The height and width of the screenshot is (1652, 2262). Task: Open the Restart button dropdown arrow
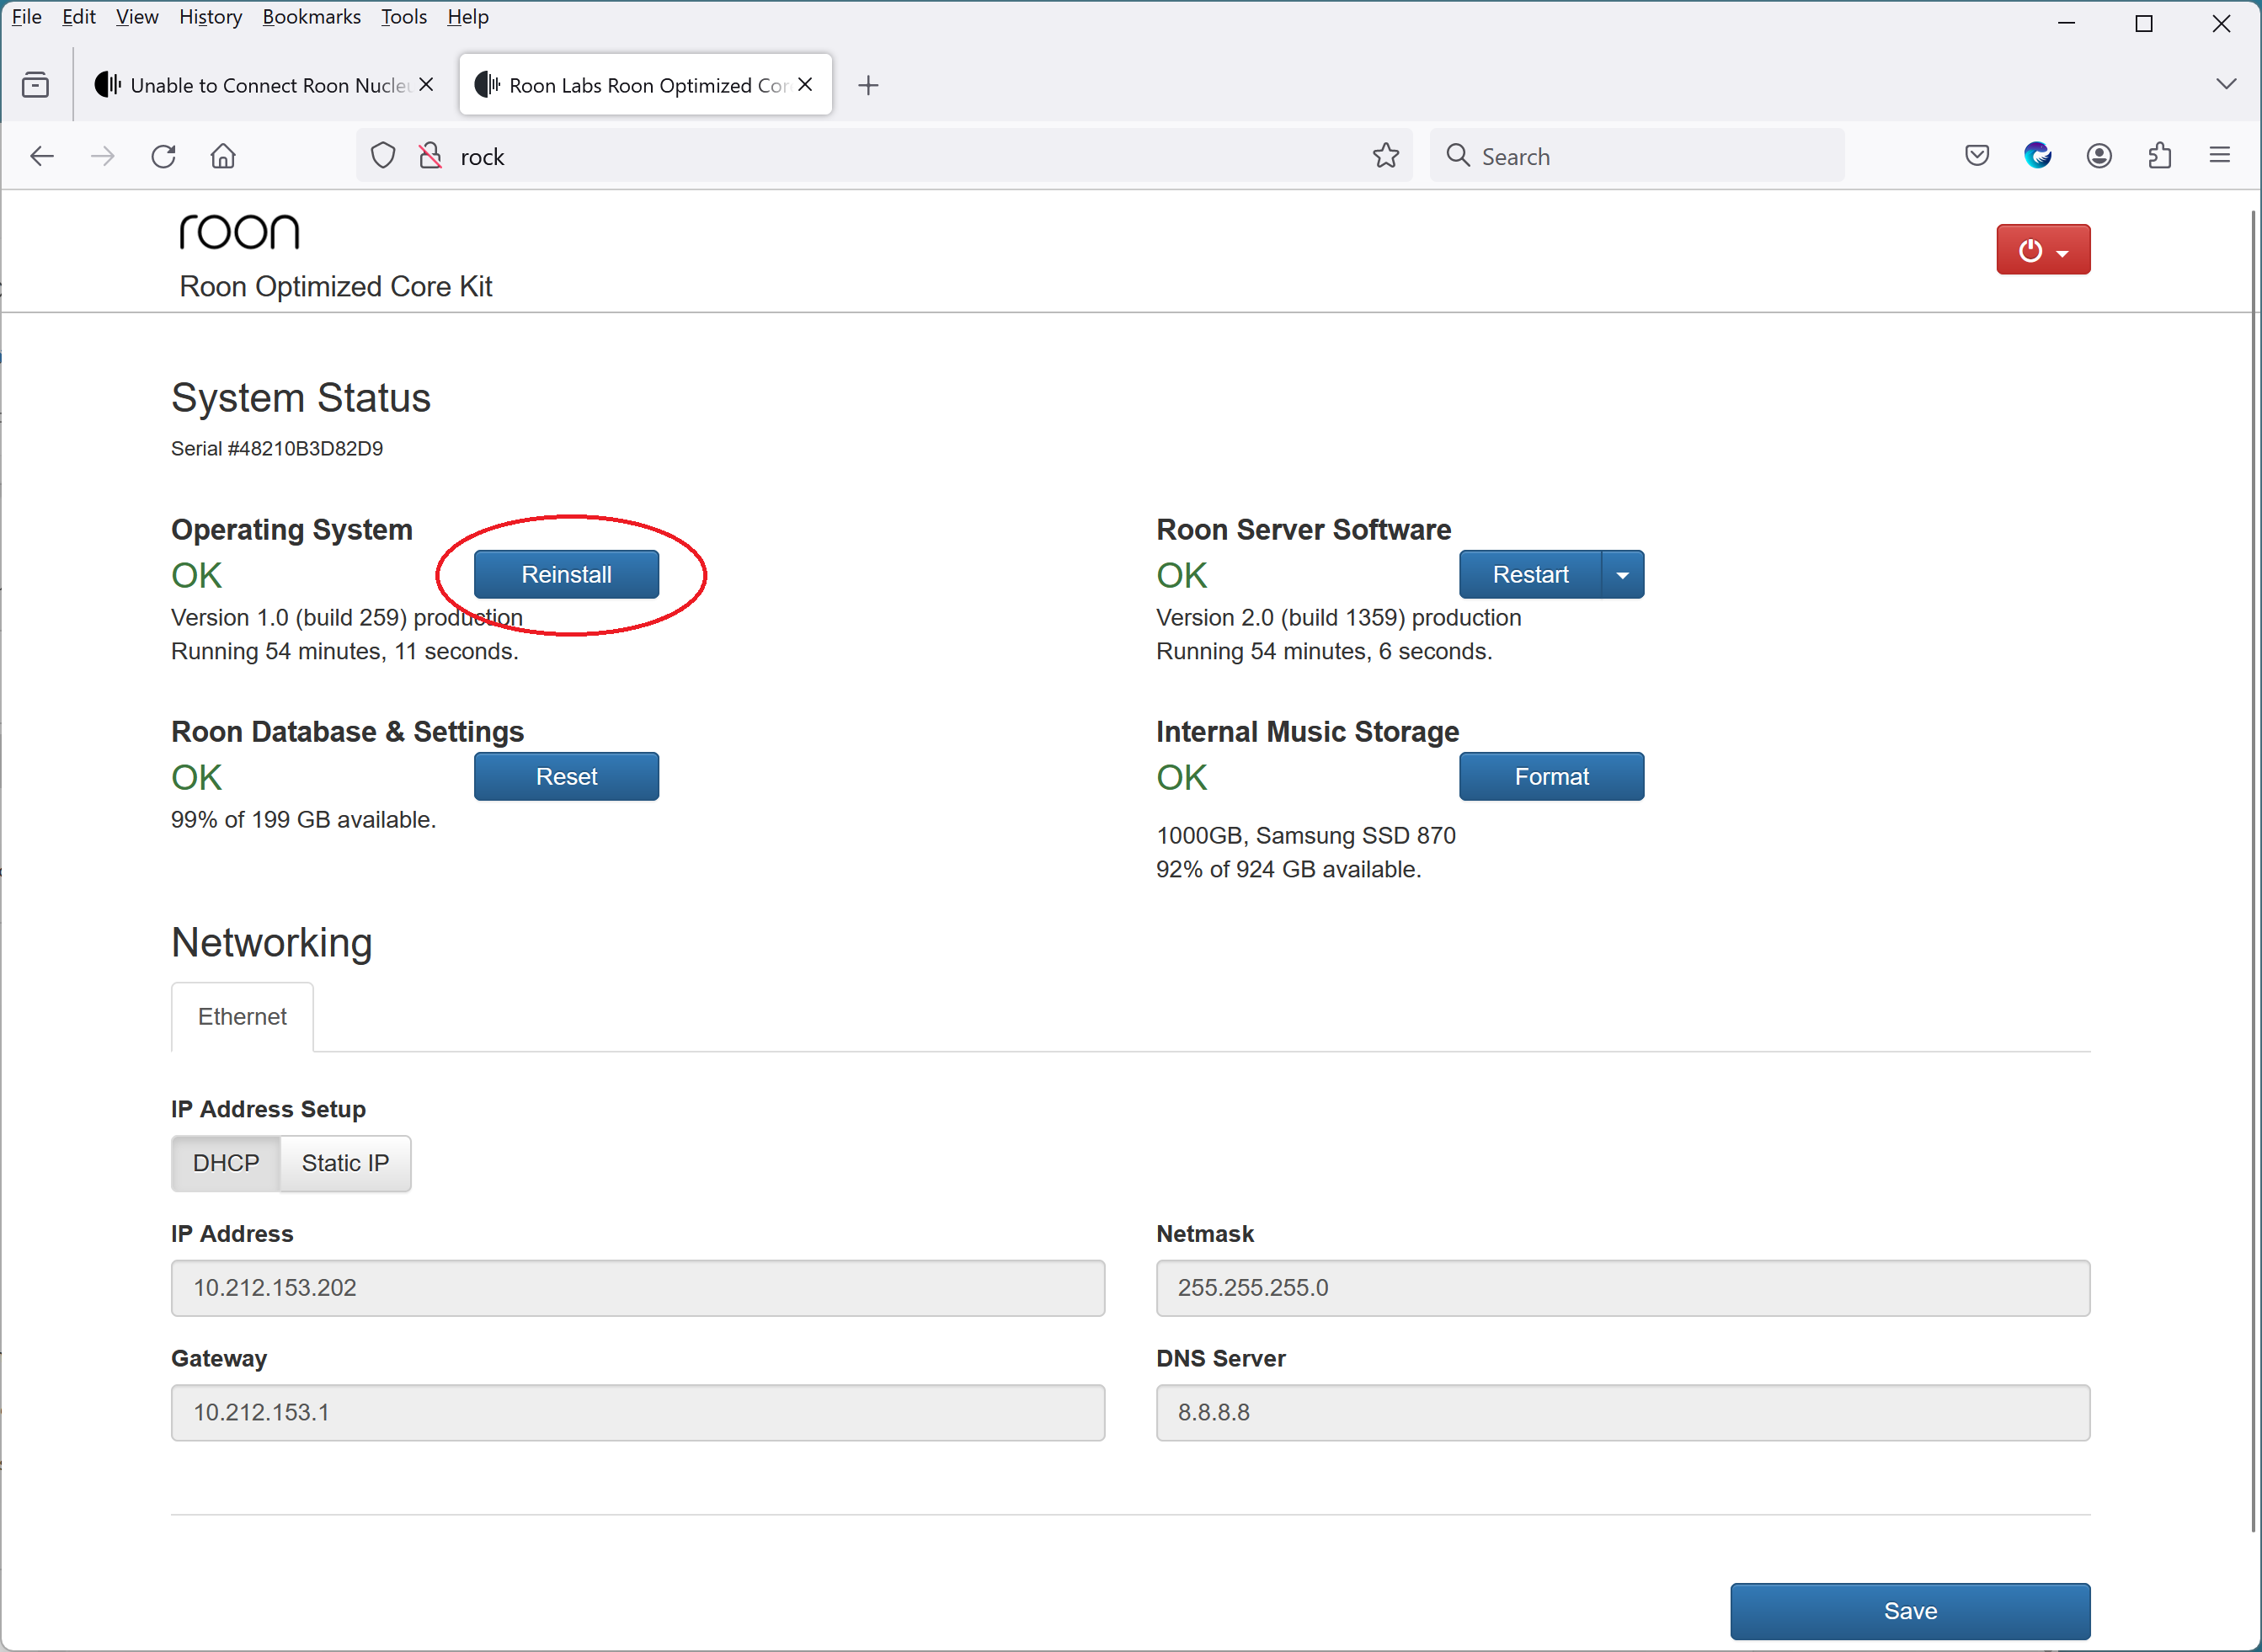tap(1622, 574)
